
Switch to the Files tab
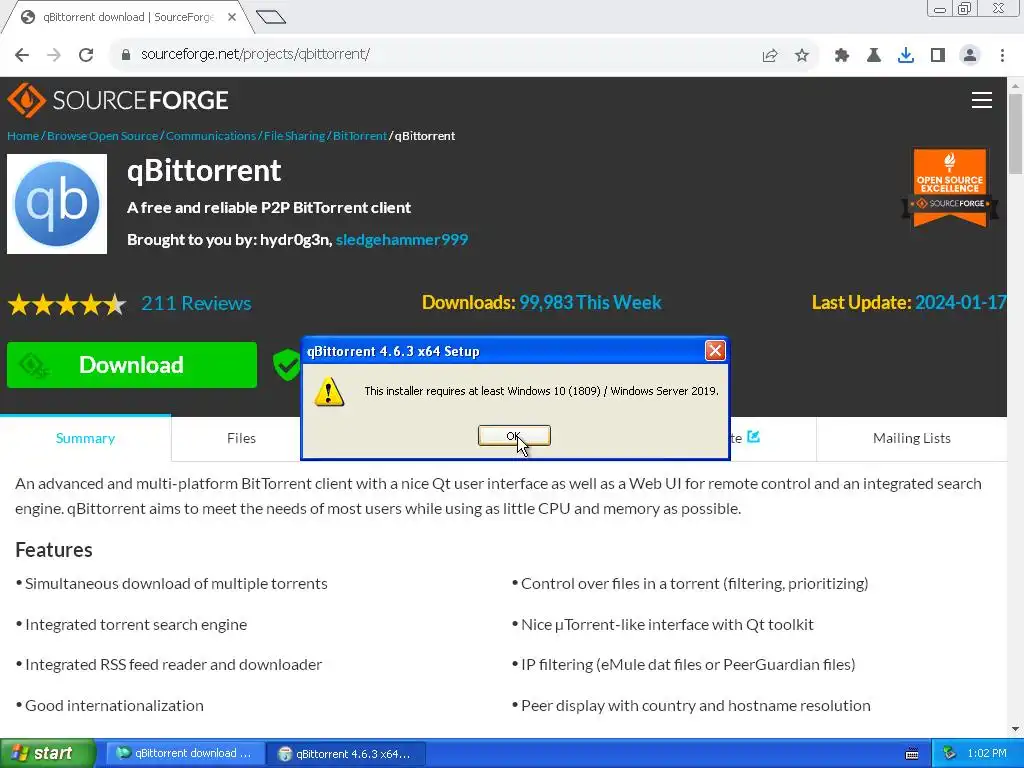pos(241,438)
